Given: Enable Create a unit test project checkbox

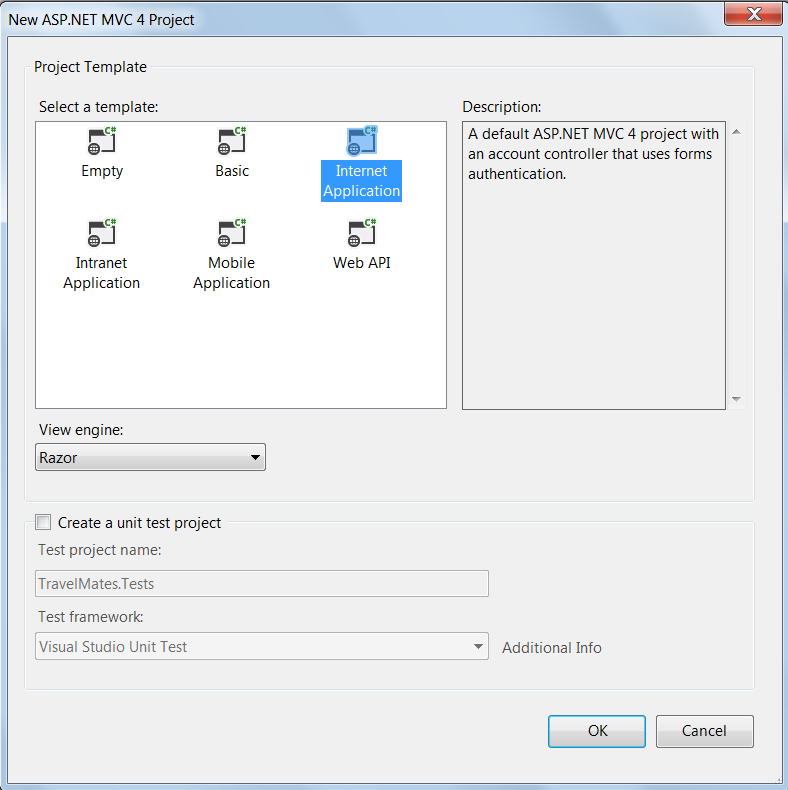Looking at the screenshot, I should [x=43, y=522].
